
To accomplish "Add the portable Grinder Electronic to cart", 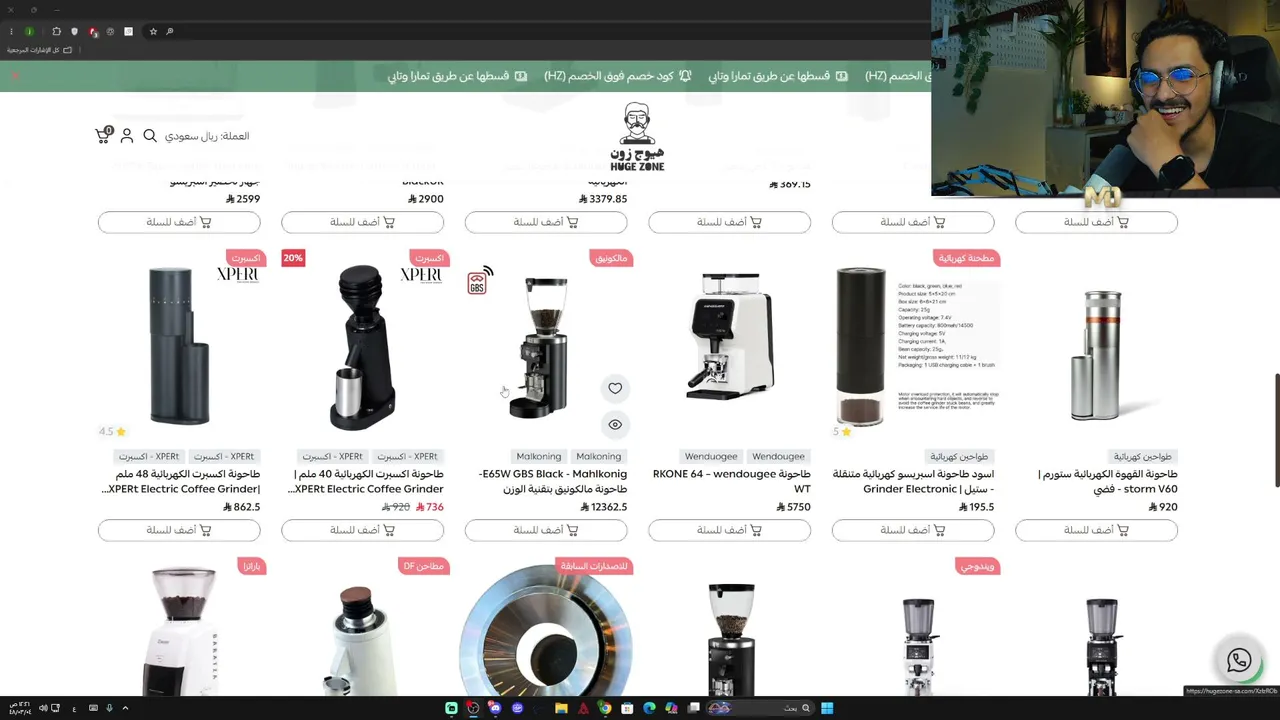I will tap(913, 530).
